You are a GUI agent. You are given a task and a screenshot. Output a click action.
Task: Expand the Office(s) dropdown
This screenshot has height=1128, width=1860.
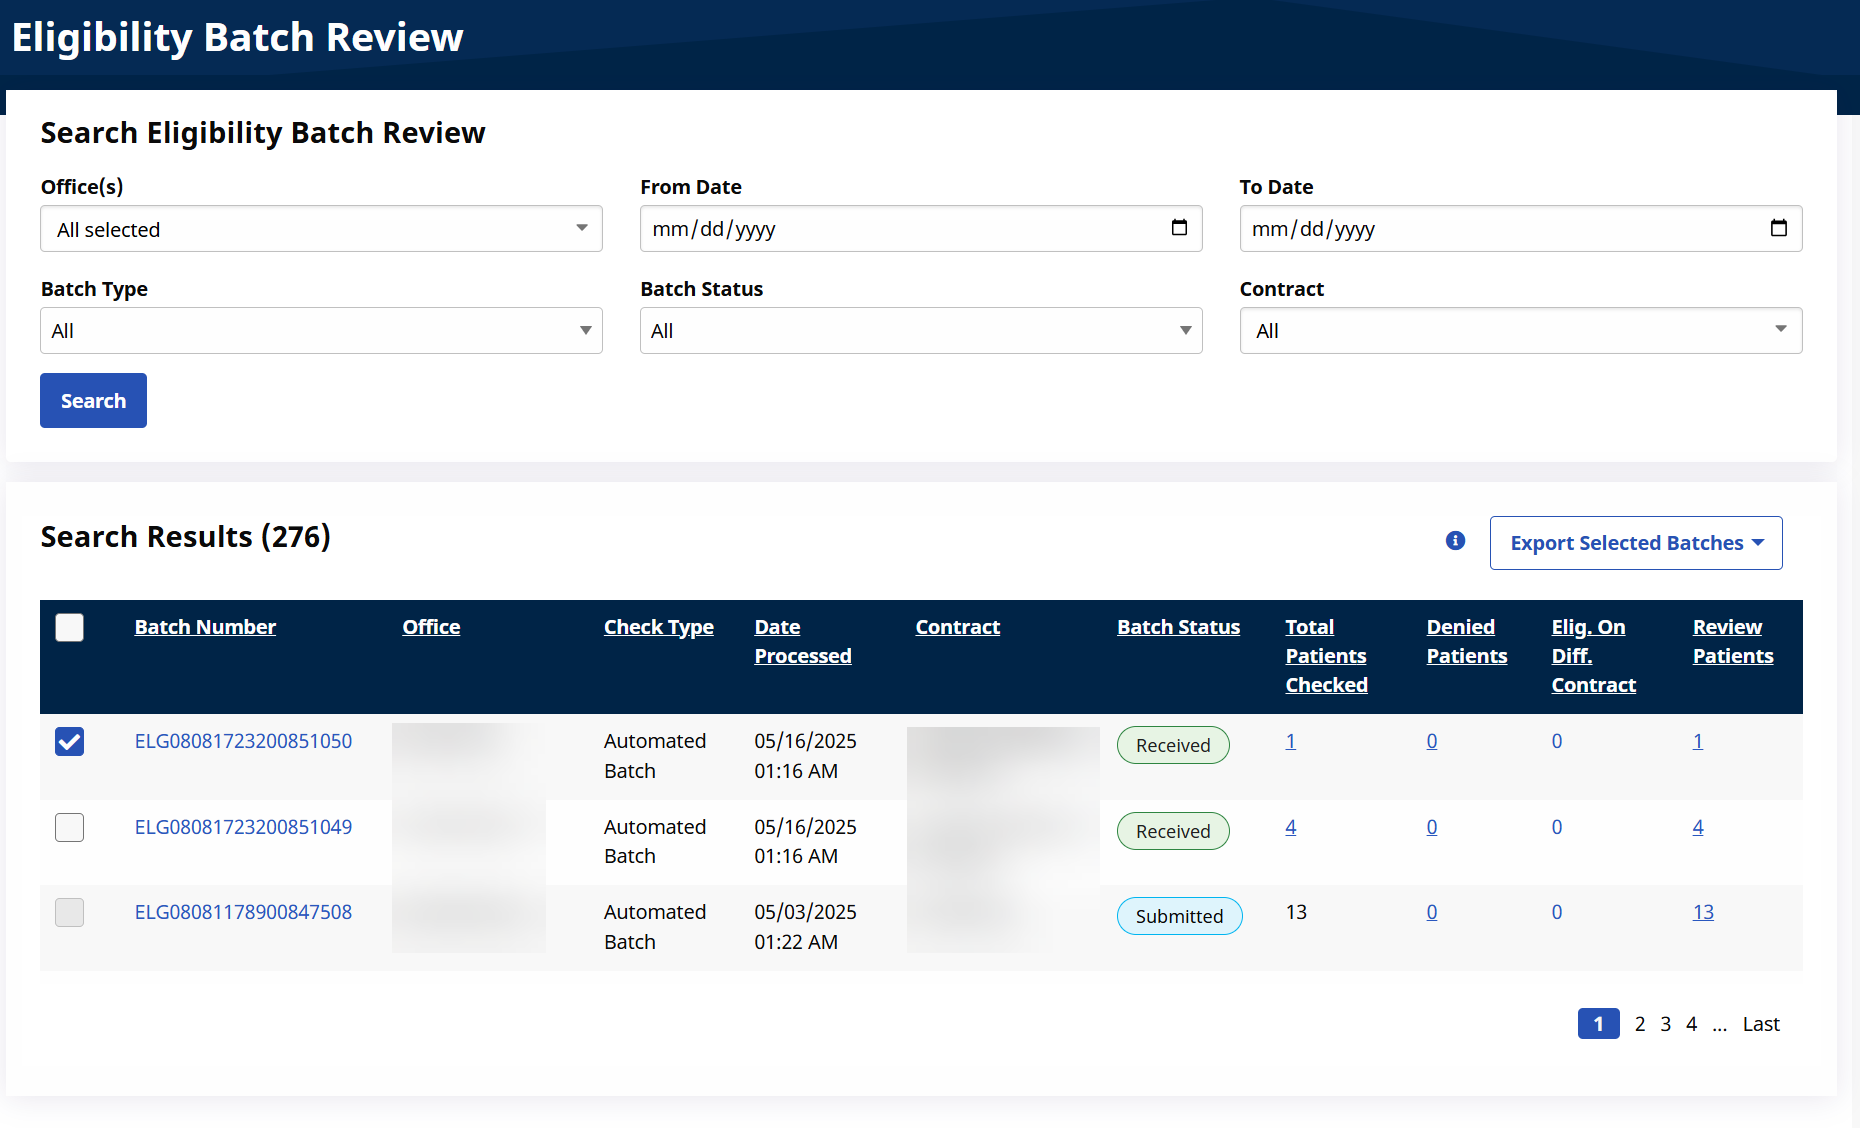point(321,229)
